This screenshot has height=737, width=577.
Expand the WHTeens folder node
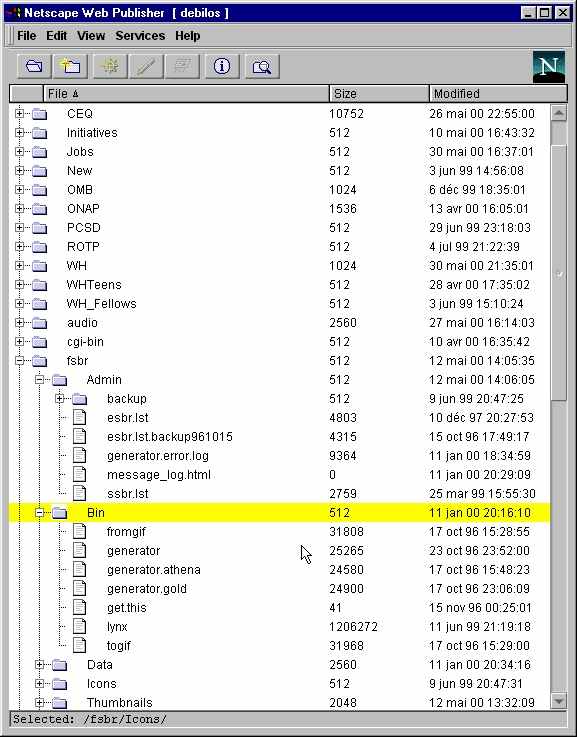point(19,284)
